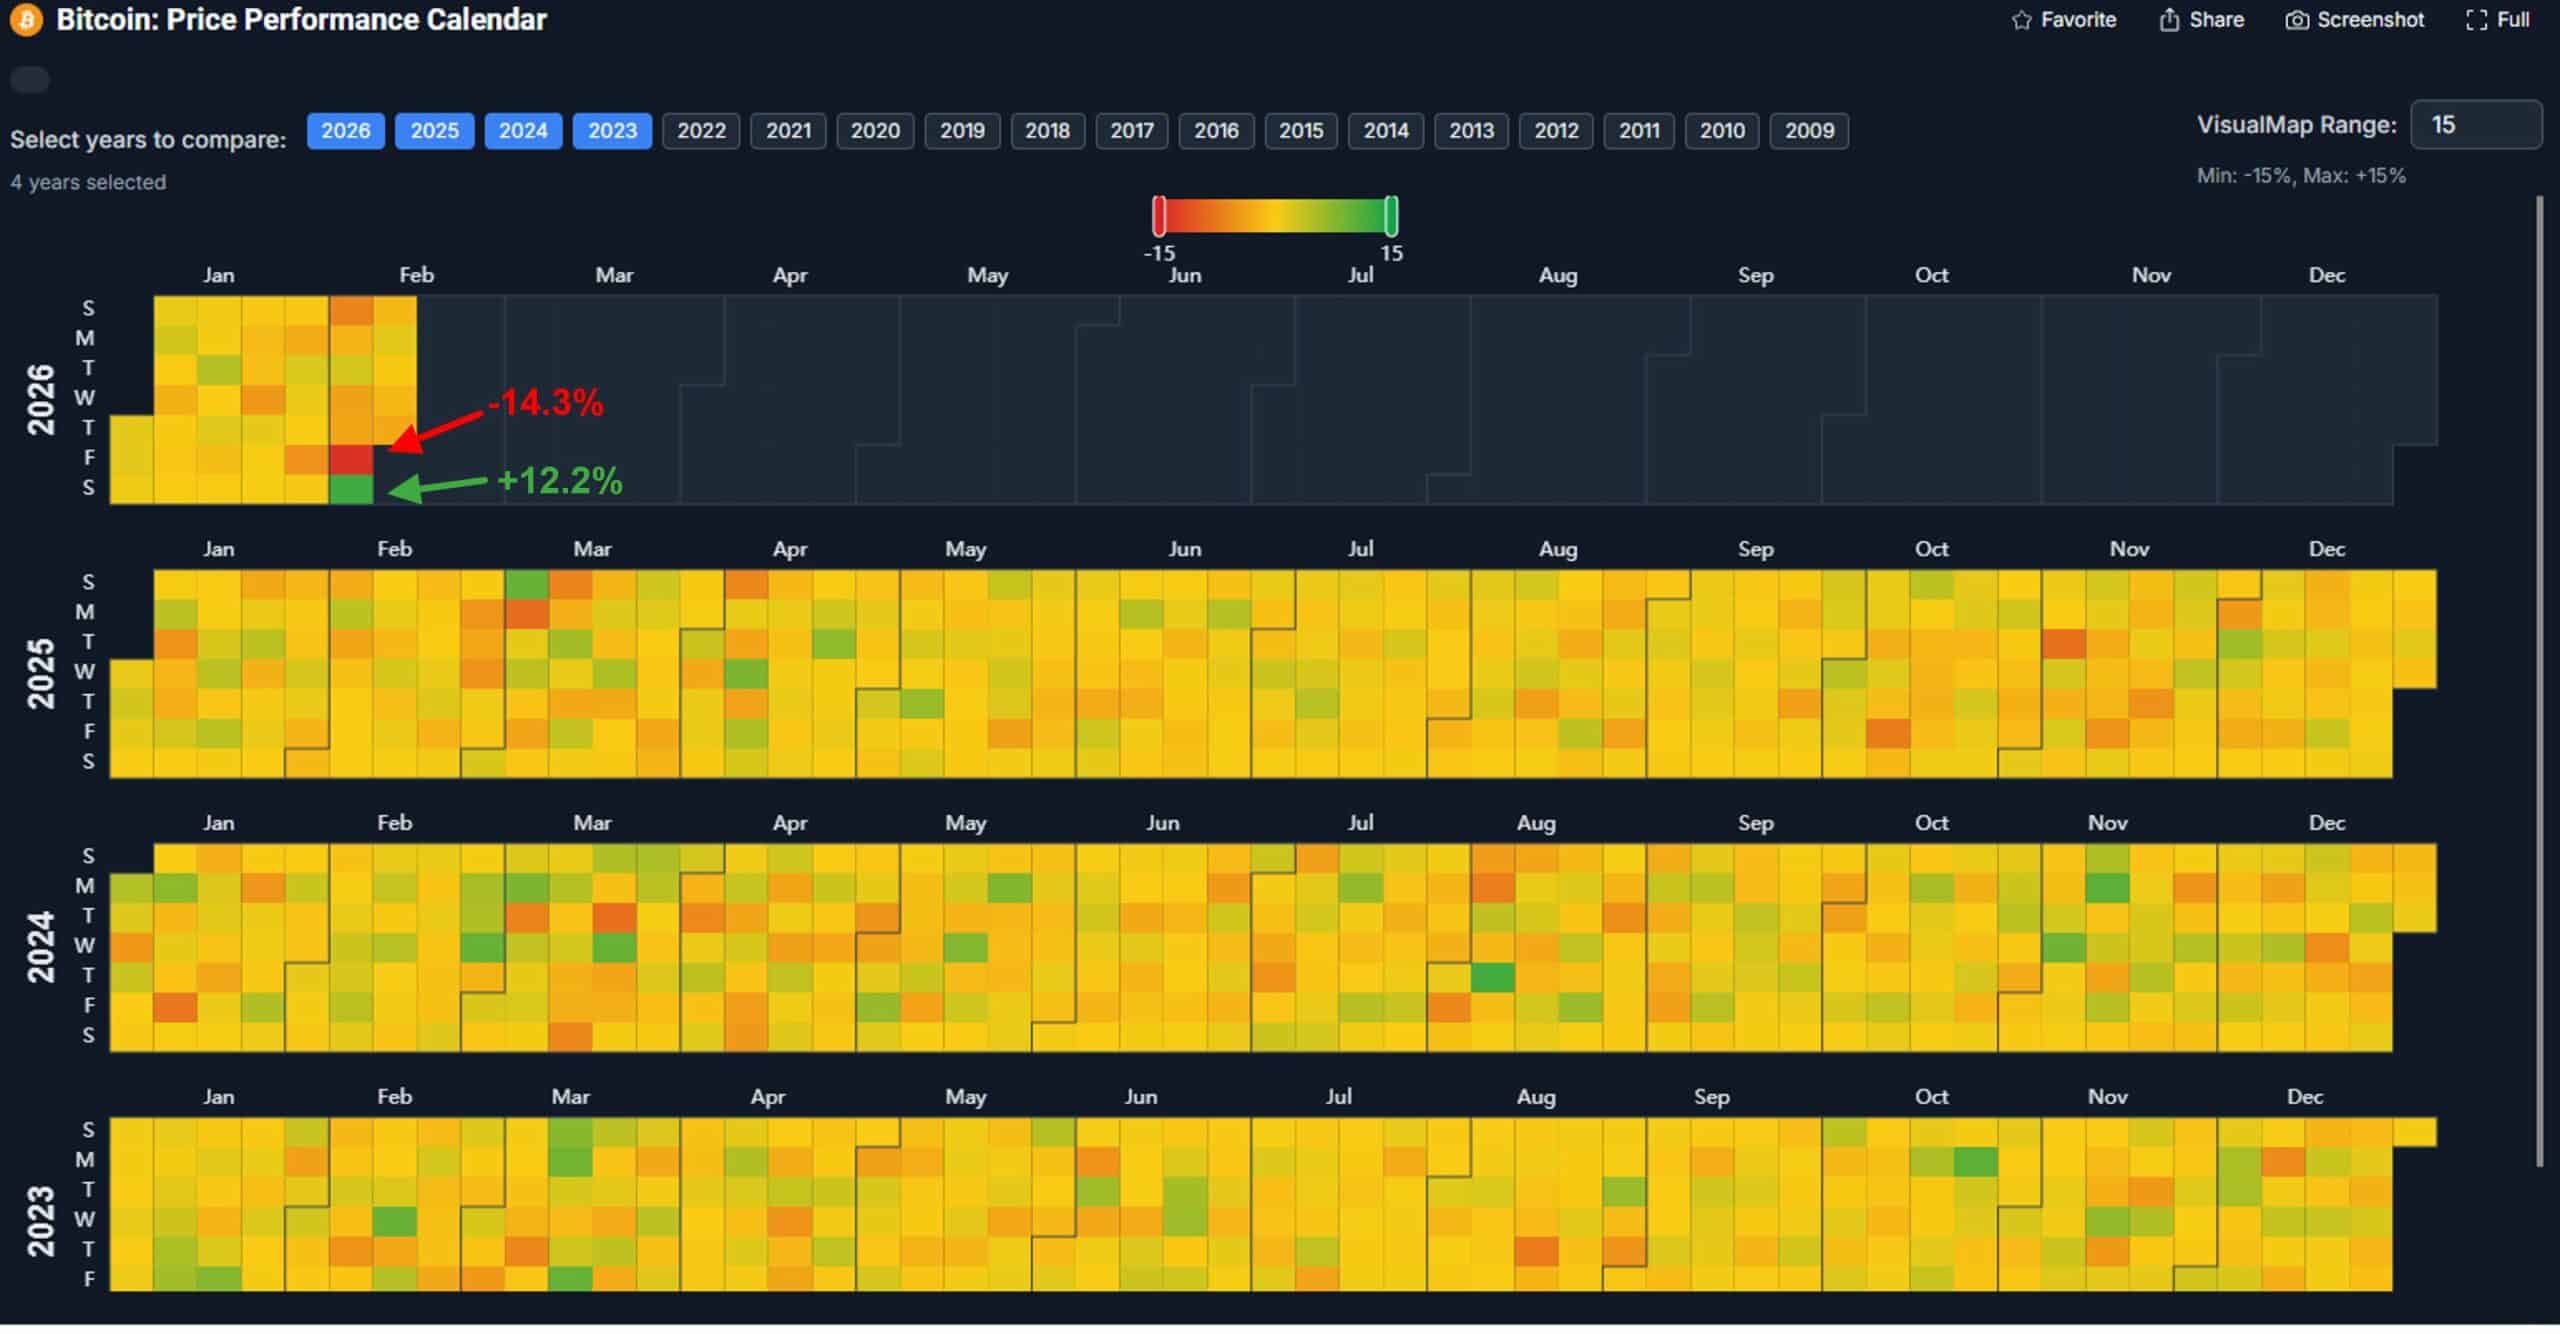
Task: Add 2016 to the year comparison
Action: click(x=1216, y=131)
